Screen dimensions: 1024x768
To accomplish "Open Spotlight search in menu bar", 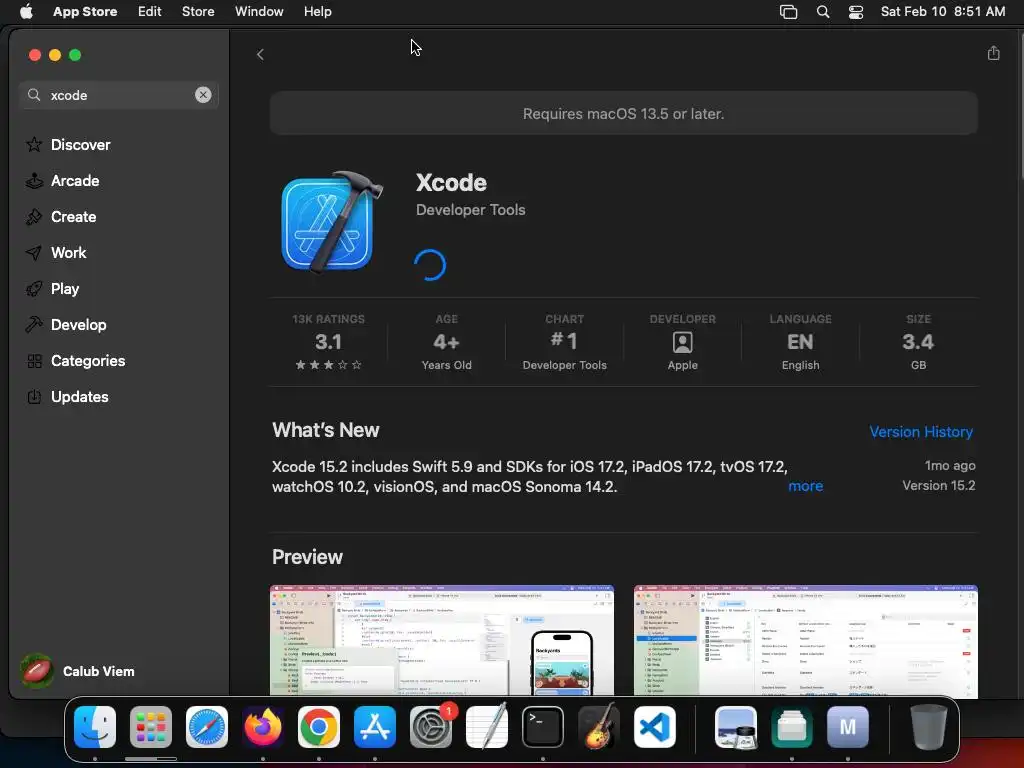I will [x=823, y=12].
